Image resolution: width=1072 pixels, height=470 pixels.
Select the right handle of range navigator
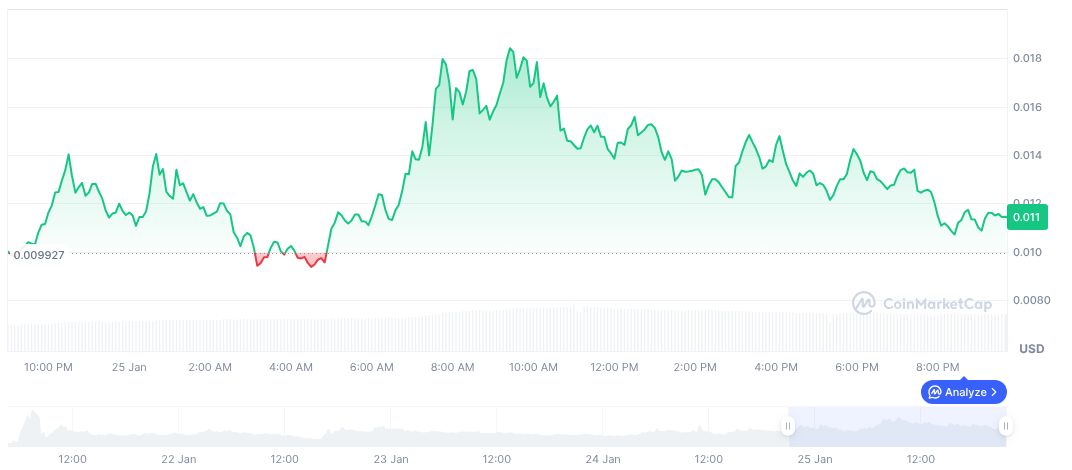[1005, 426]
